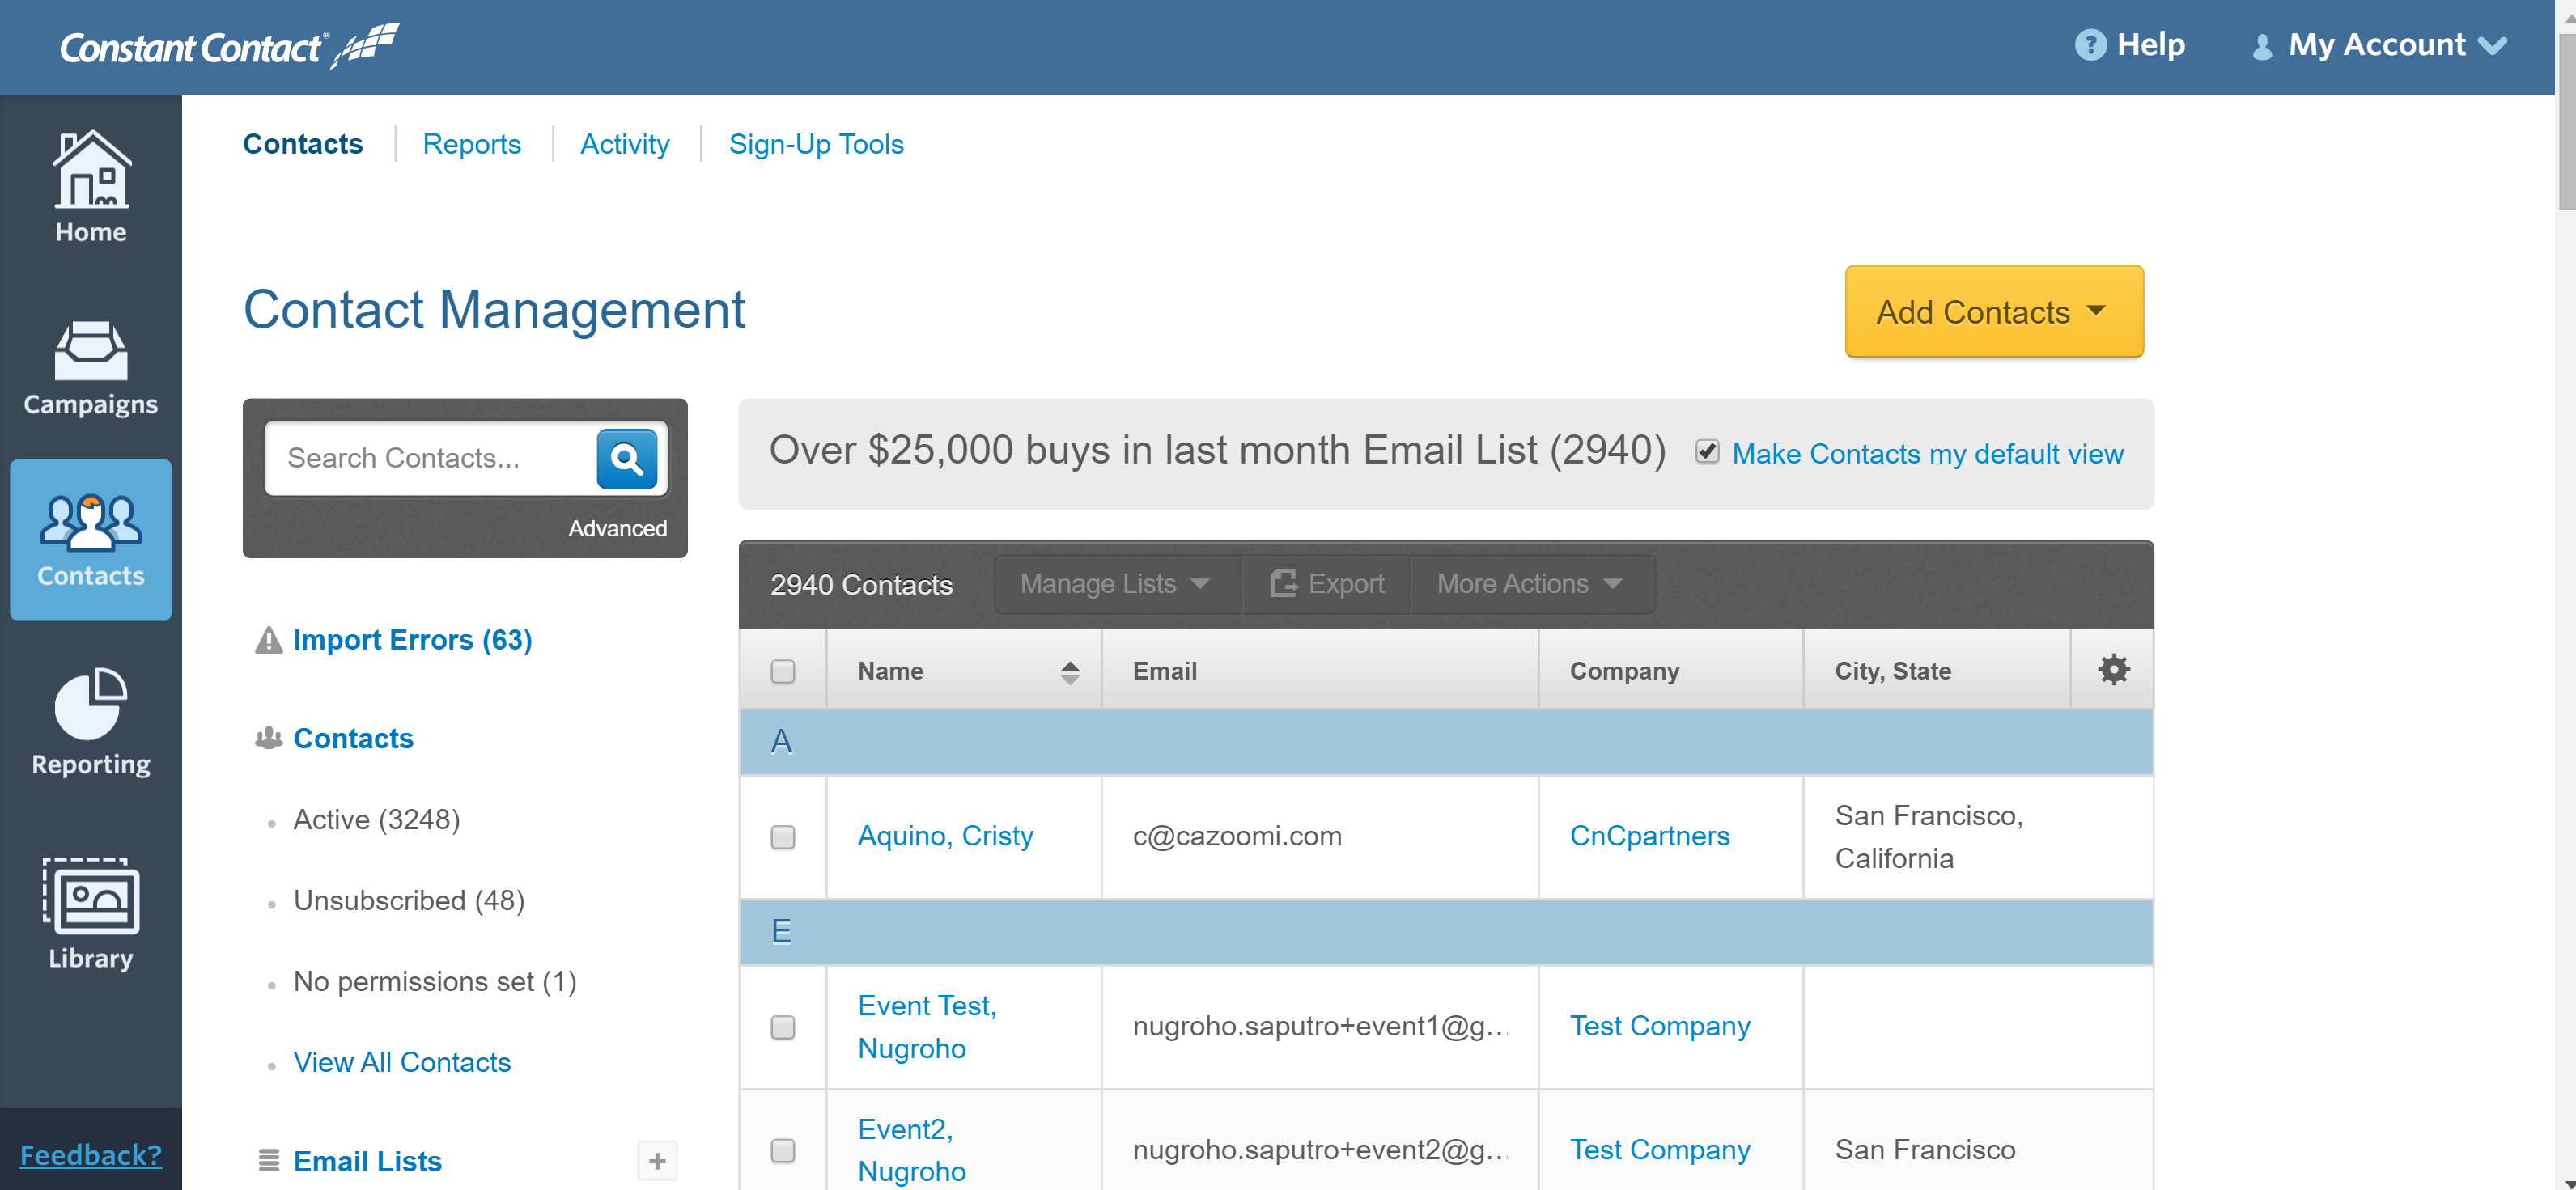
Task: Expand the Add Contacts dropdown
Action: coord(1993,312)
